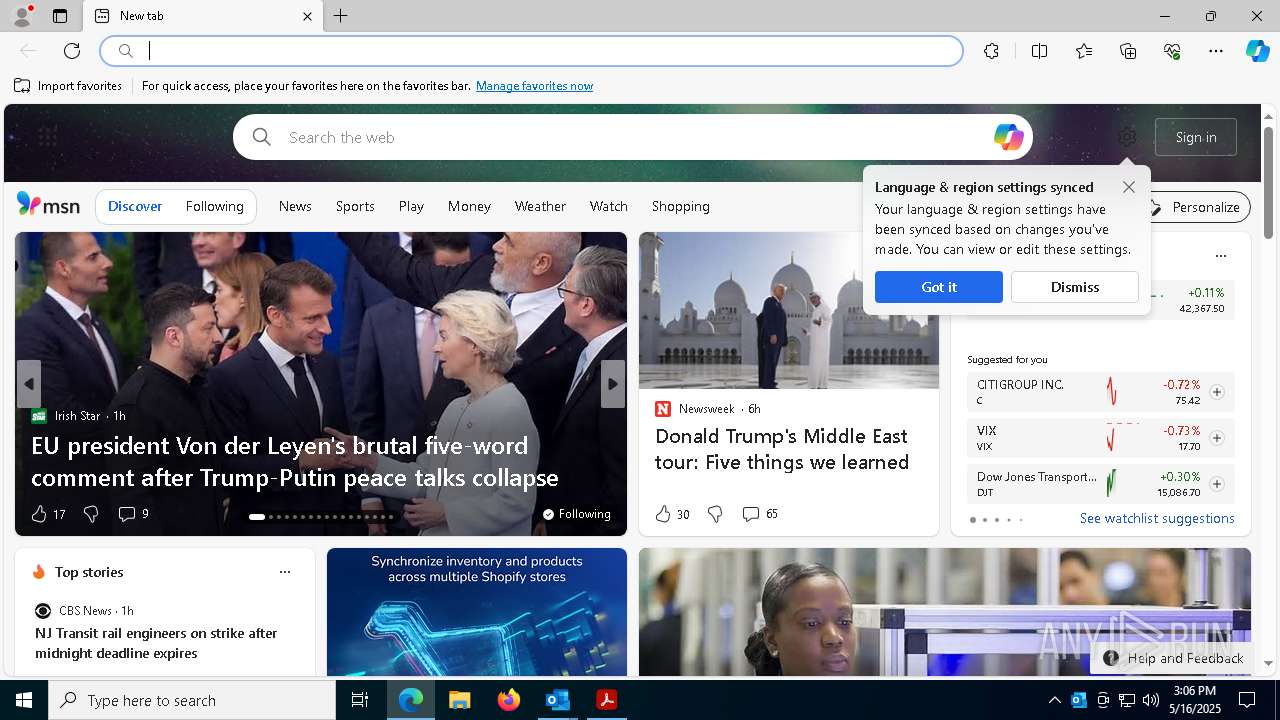Open EU president Von der Leyen headline
This screenshot has height=720, width=1280.
295,461
